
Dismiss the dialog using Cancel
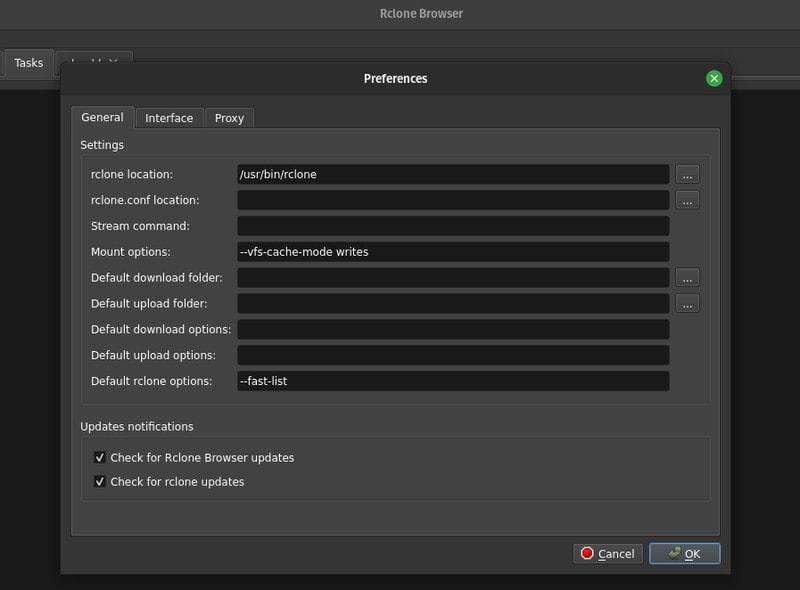pyautogui.click(x=607, y=553)
